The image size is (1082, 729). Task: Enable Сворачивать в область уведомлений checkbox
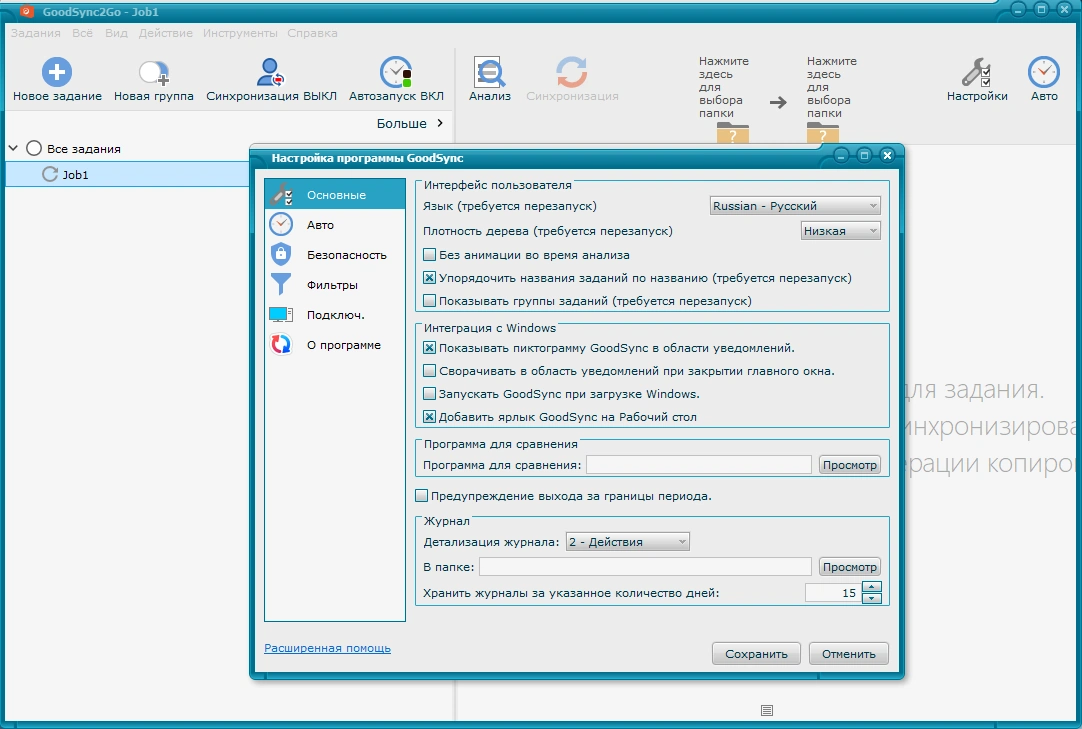coord(429,371)
